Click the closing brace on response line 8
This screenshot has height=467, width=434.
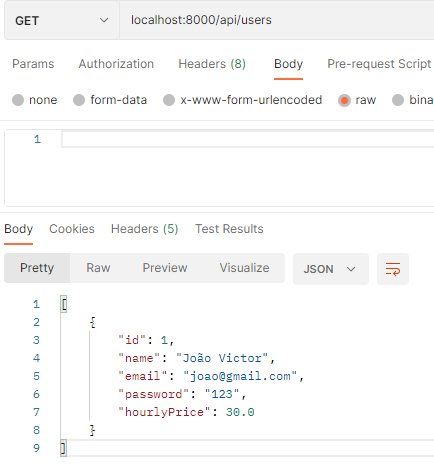point(92,430)
